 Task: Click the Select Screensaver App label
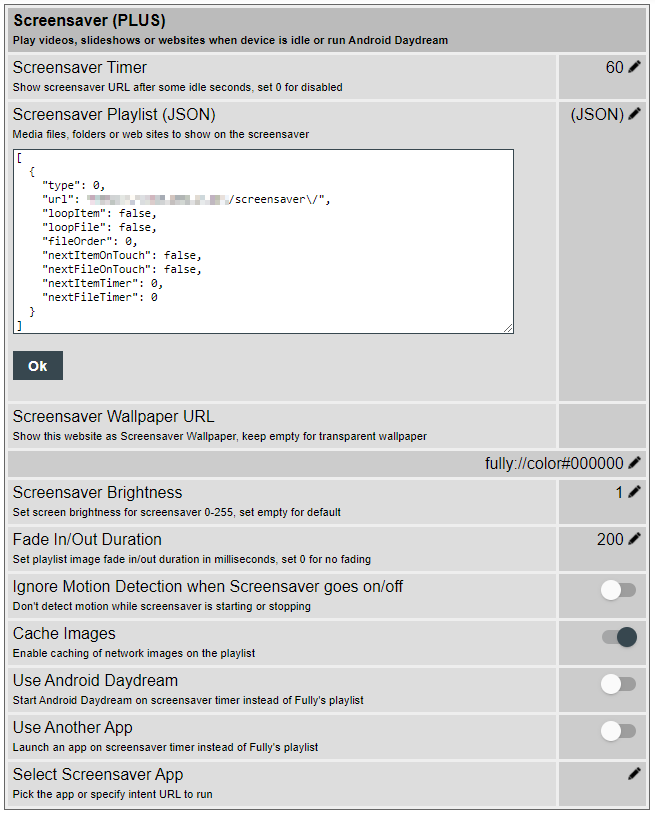tap(98, 775)
